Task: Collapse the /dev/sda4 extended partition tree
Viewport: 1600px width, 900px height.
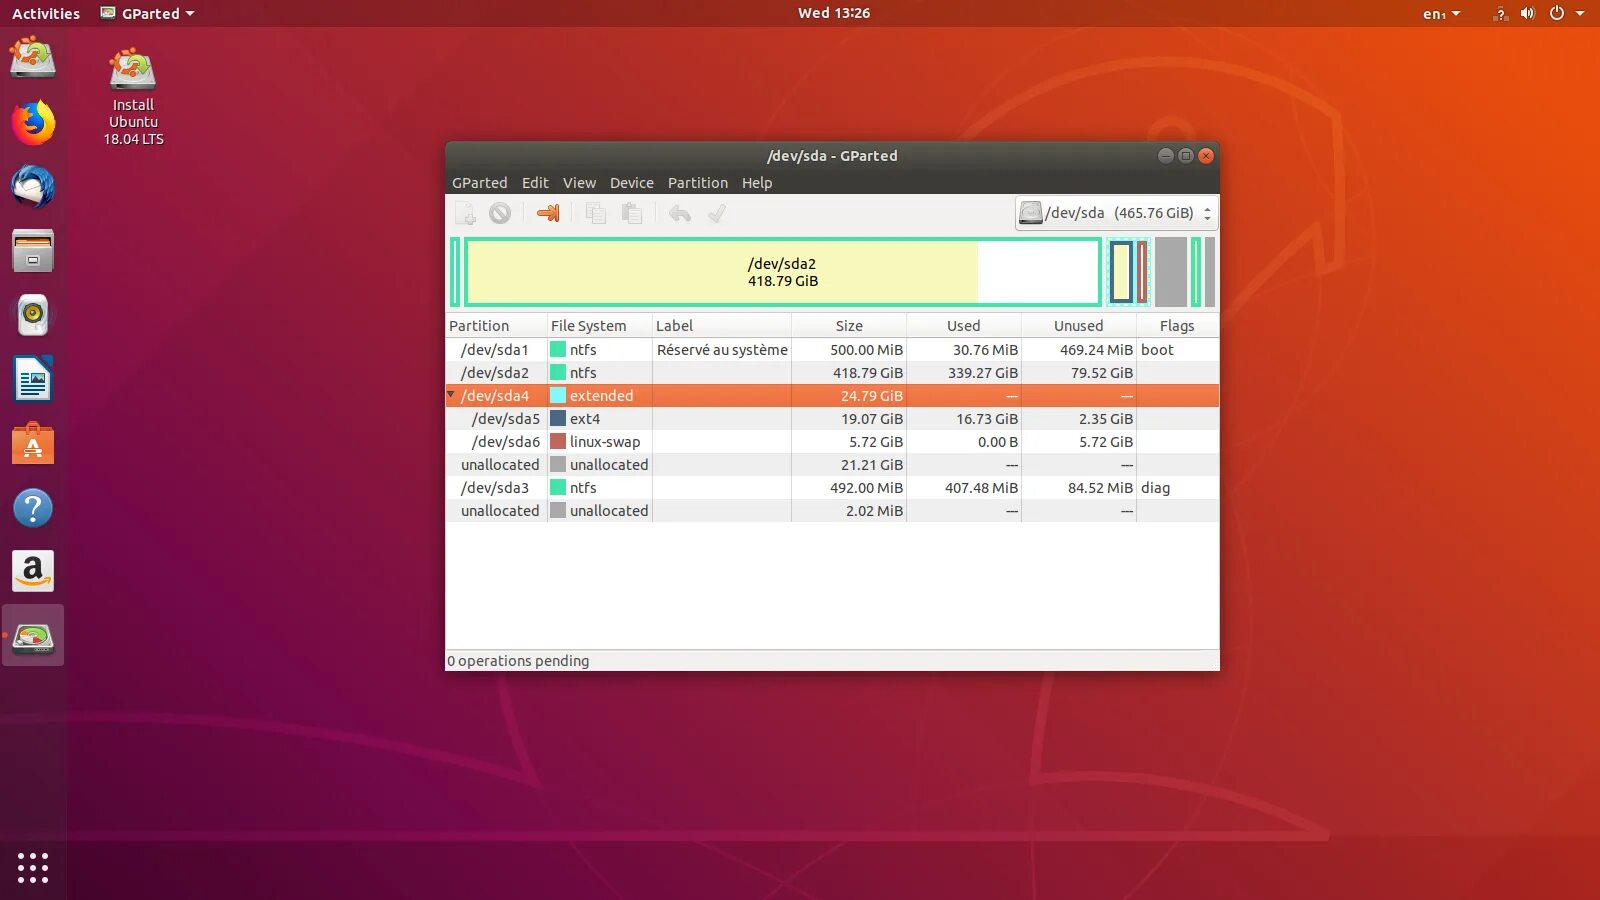Action: coord(451,395)
